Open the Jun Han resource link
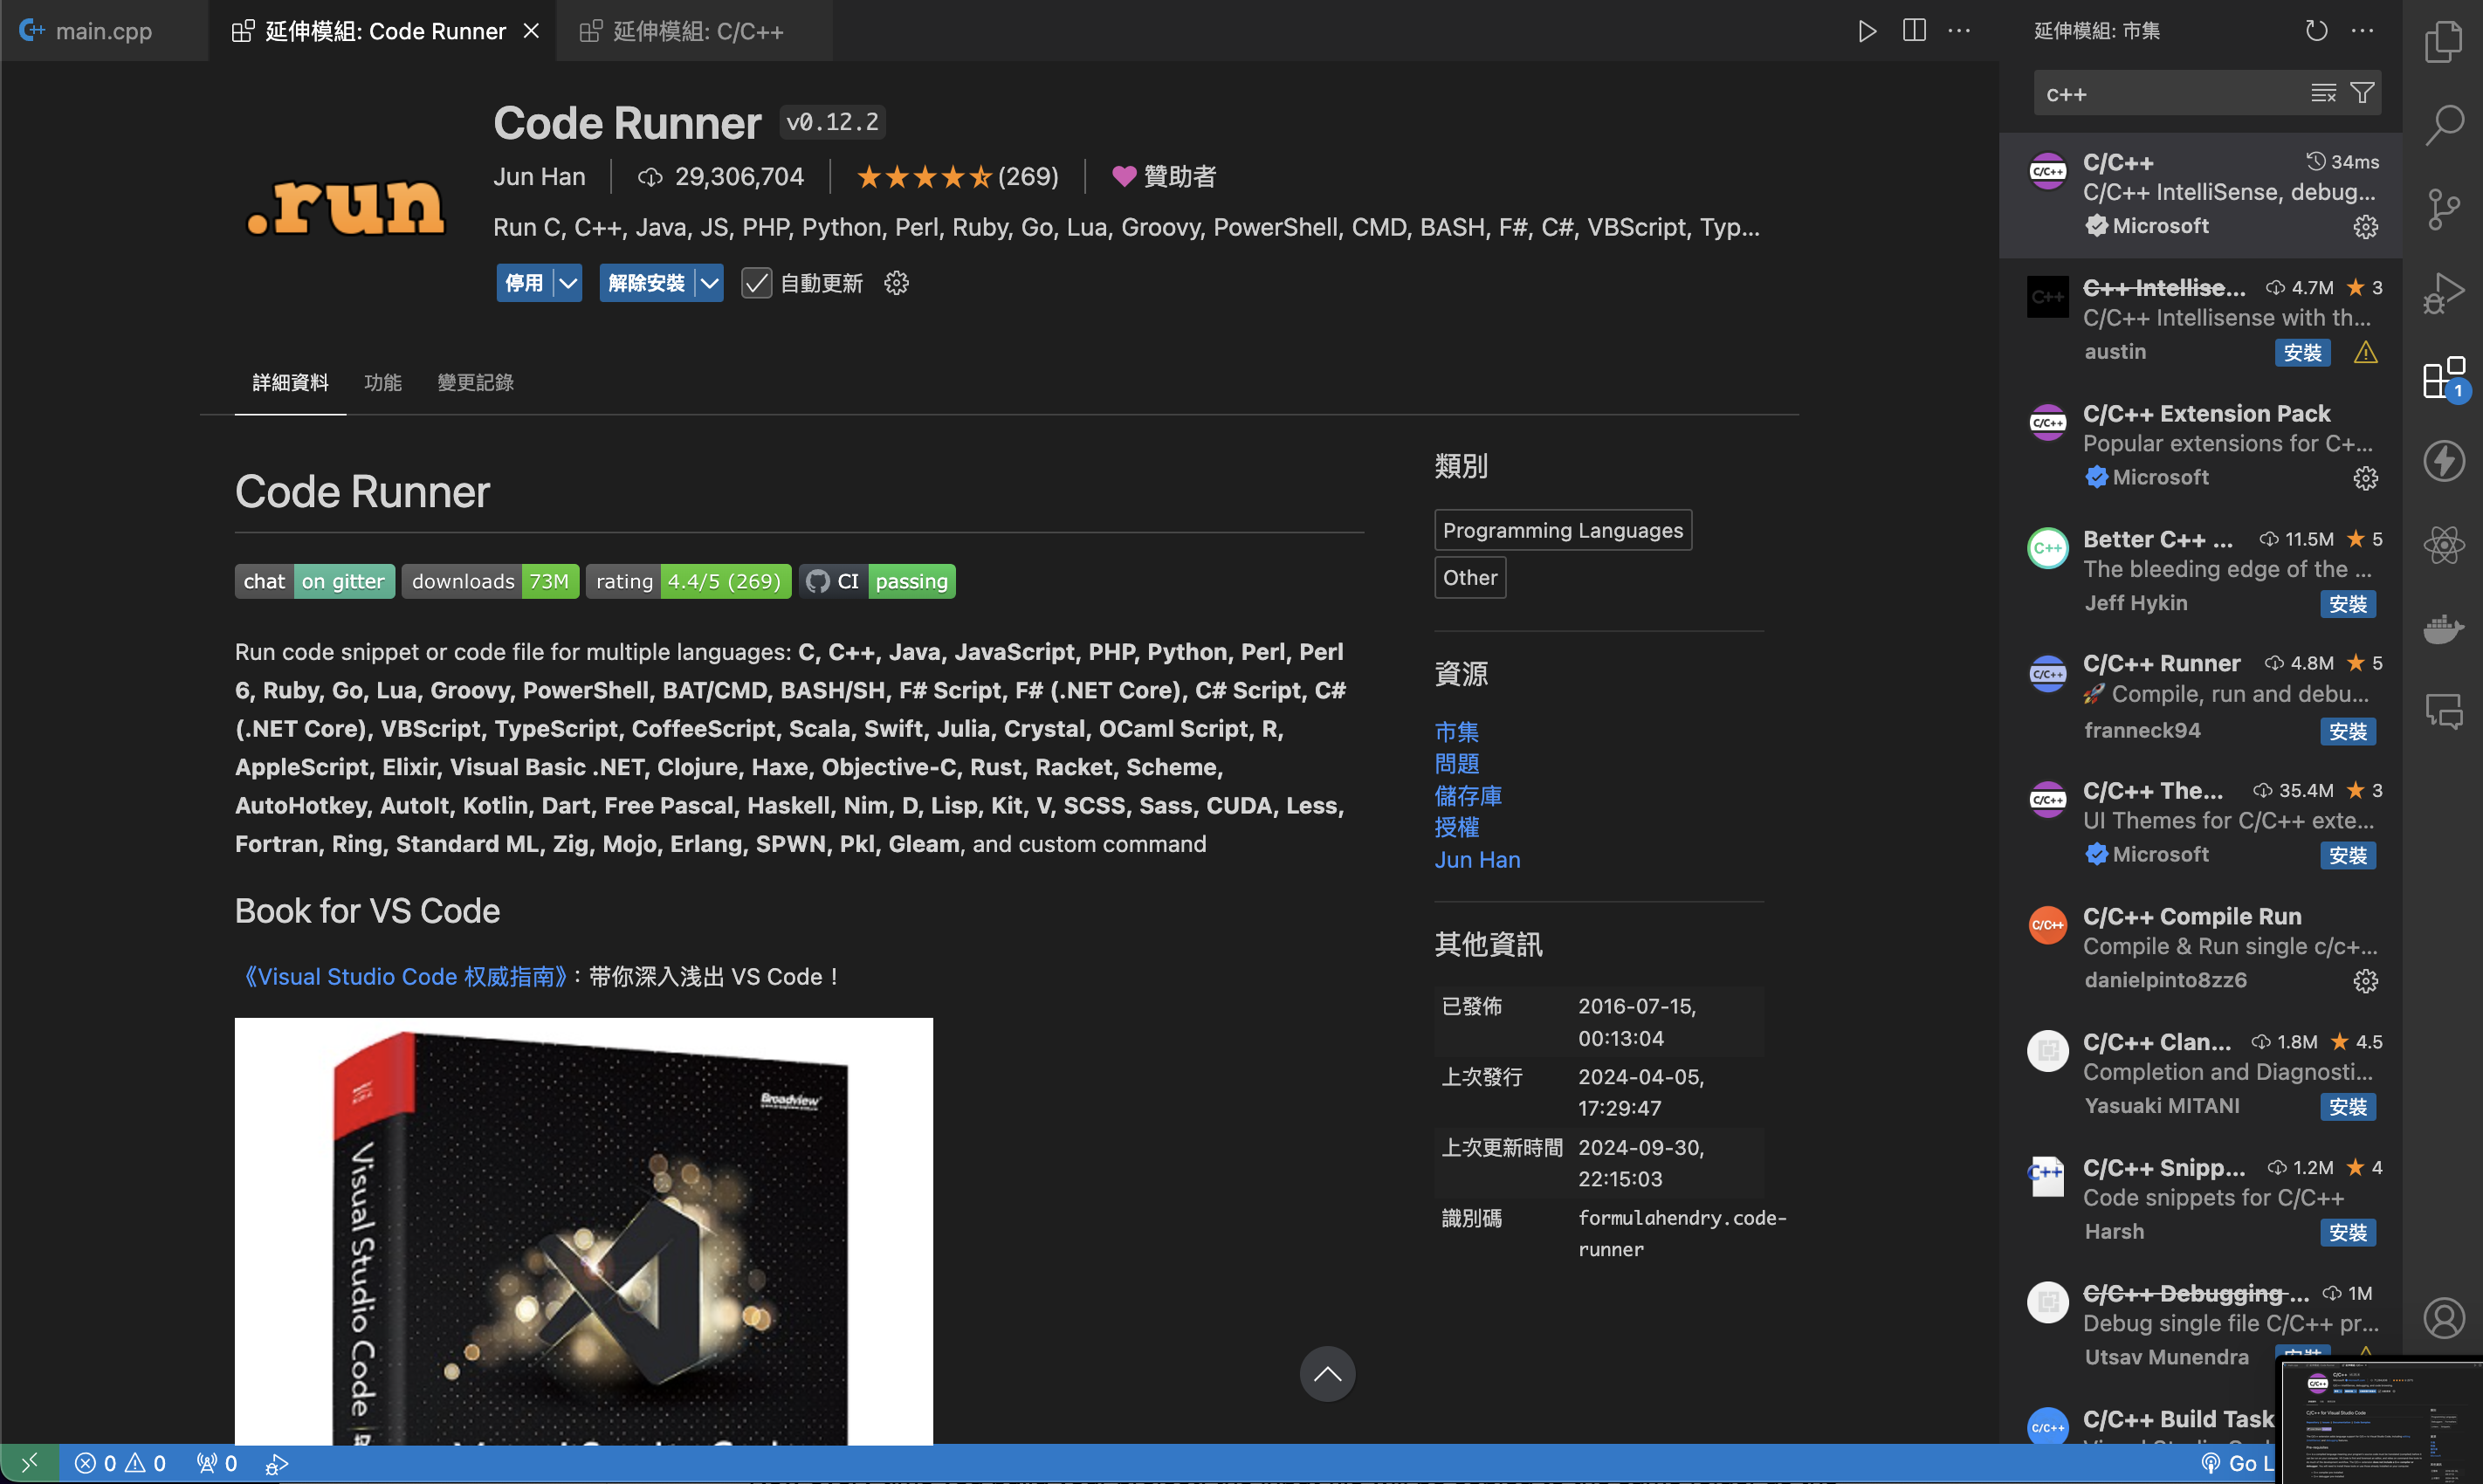This screenshot has height=1484, width=2483. click(1477, 859)
